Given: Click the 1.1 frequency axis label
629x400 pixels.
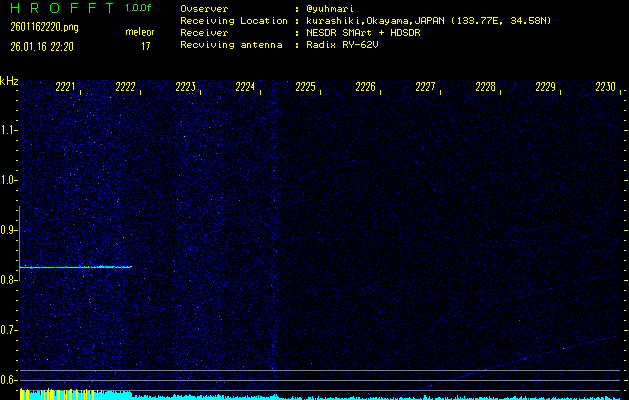Looking at the screenshot, I should pos(7,130).
